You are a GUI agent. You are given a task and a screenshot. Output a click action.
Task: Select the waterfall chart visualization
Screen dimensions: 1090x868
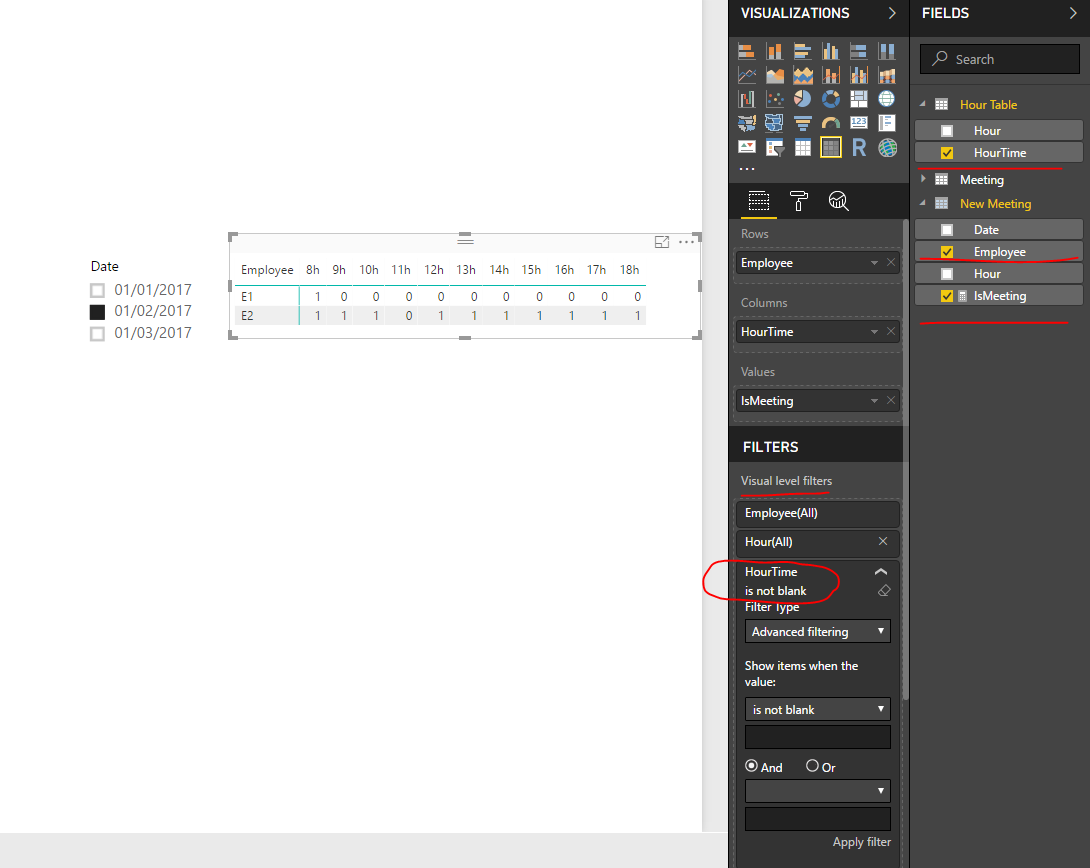pyautogui.click(x=747, y=99)
